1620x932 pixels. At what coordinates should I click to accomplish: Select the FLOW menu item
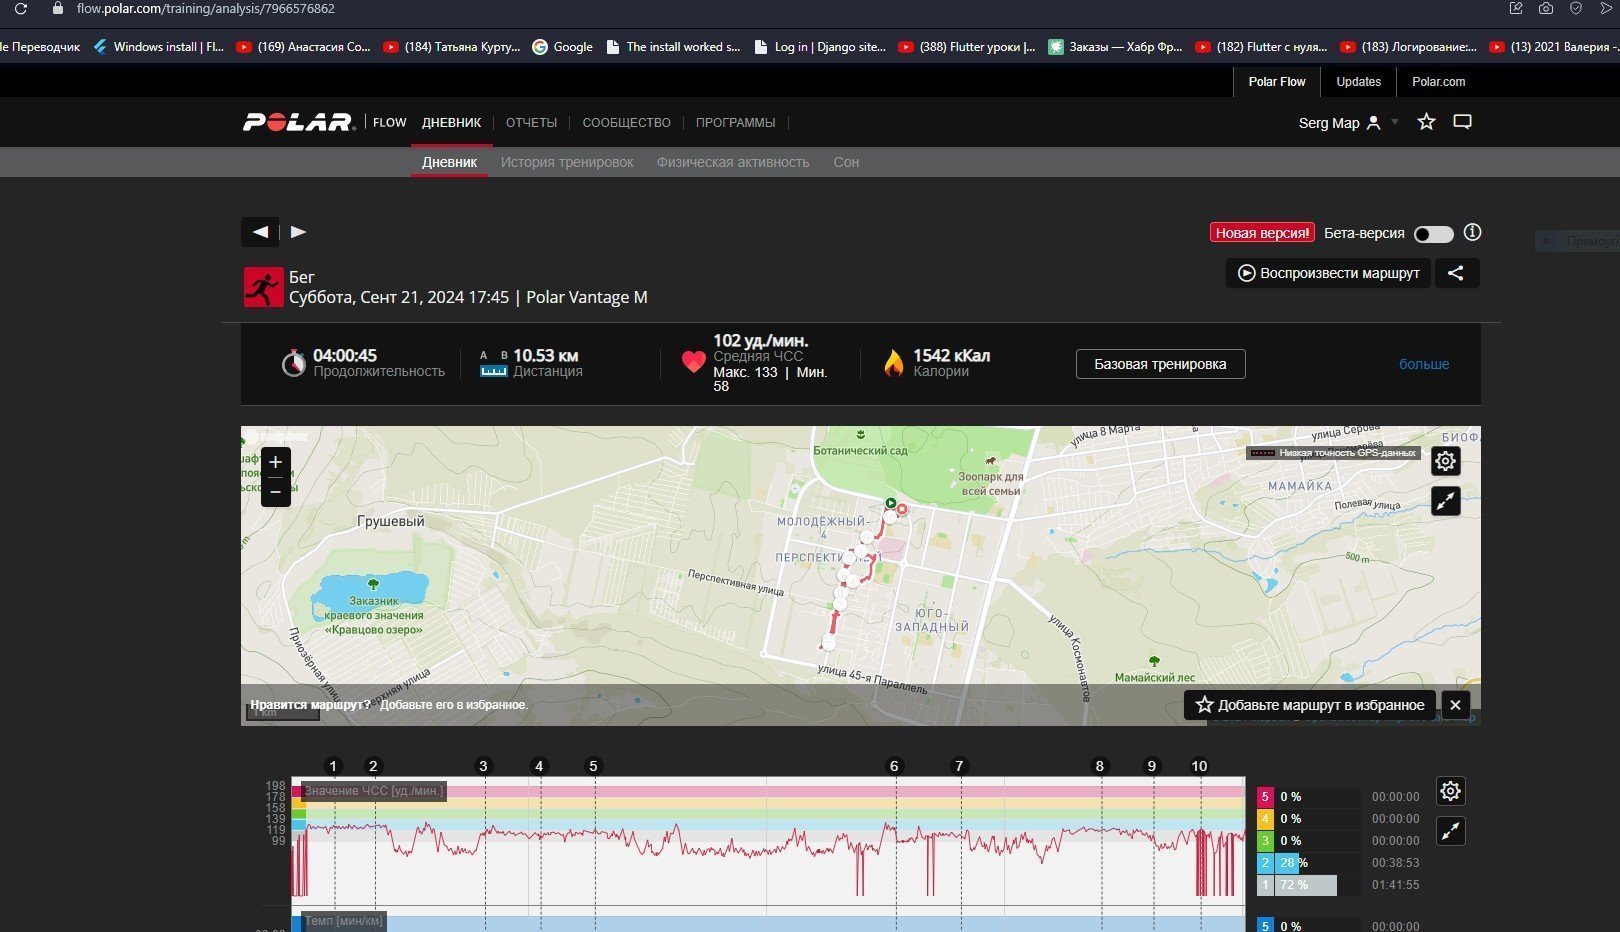(x=390, y=123)
